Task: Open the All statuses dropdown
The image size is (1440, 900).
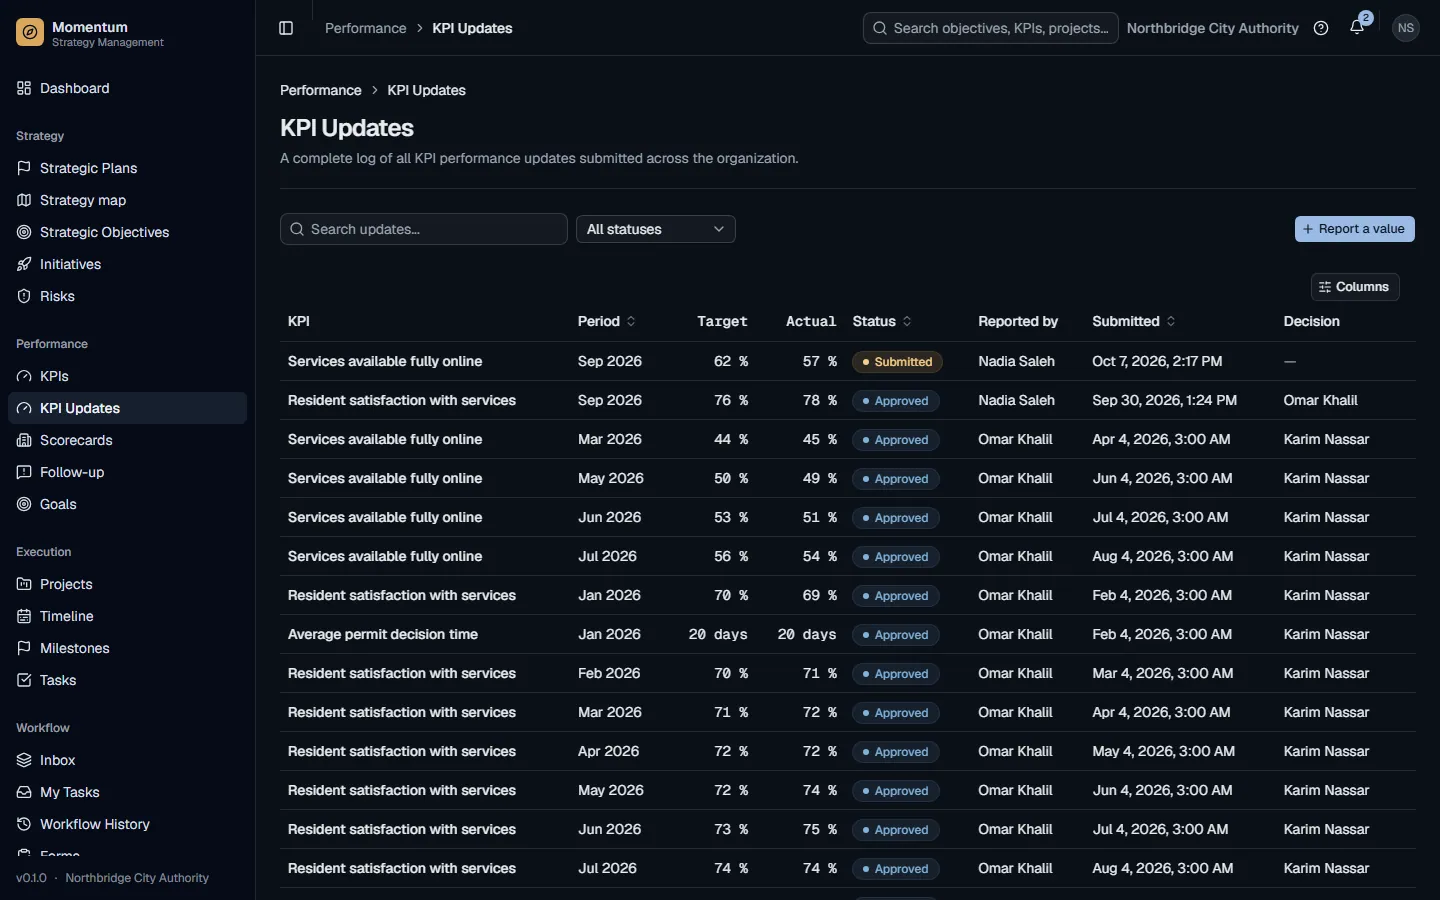Action: [656, 229]
